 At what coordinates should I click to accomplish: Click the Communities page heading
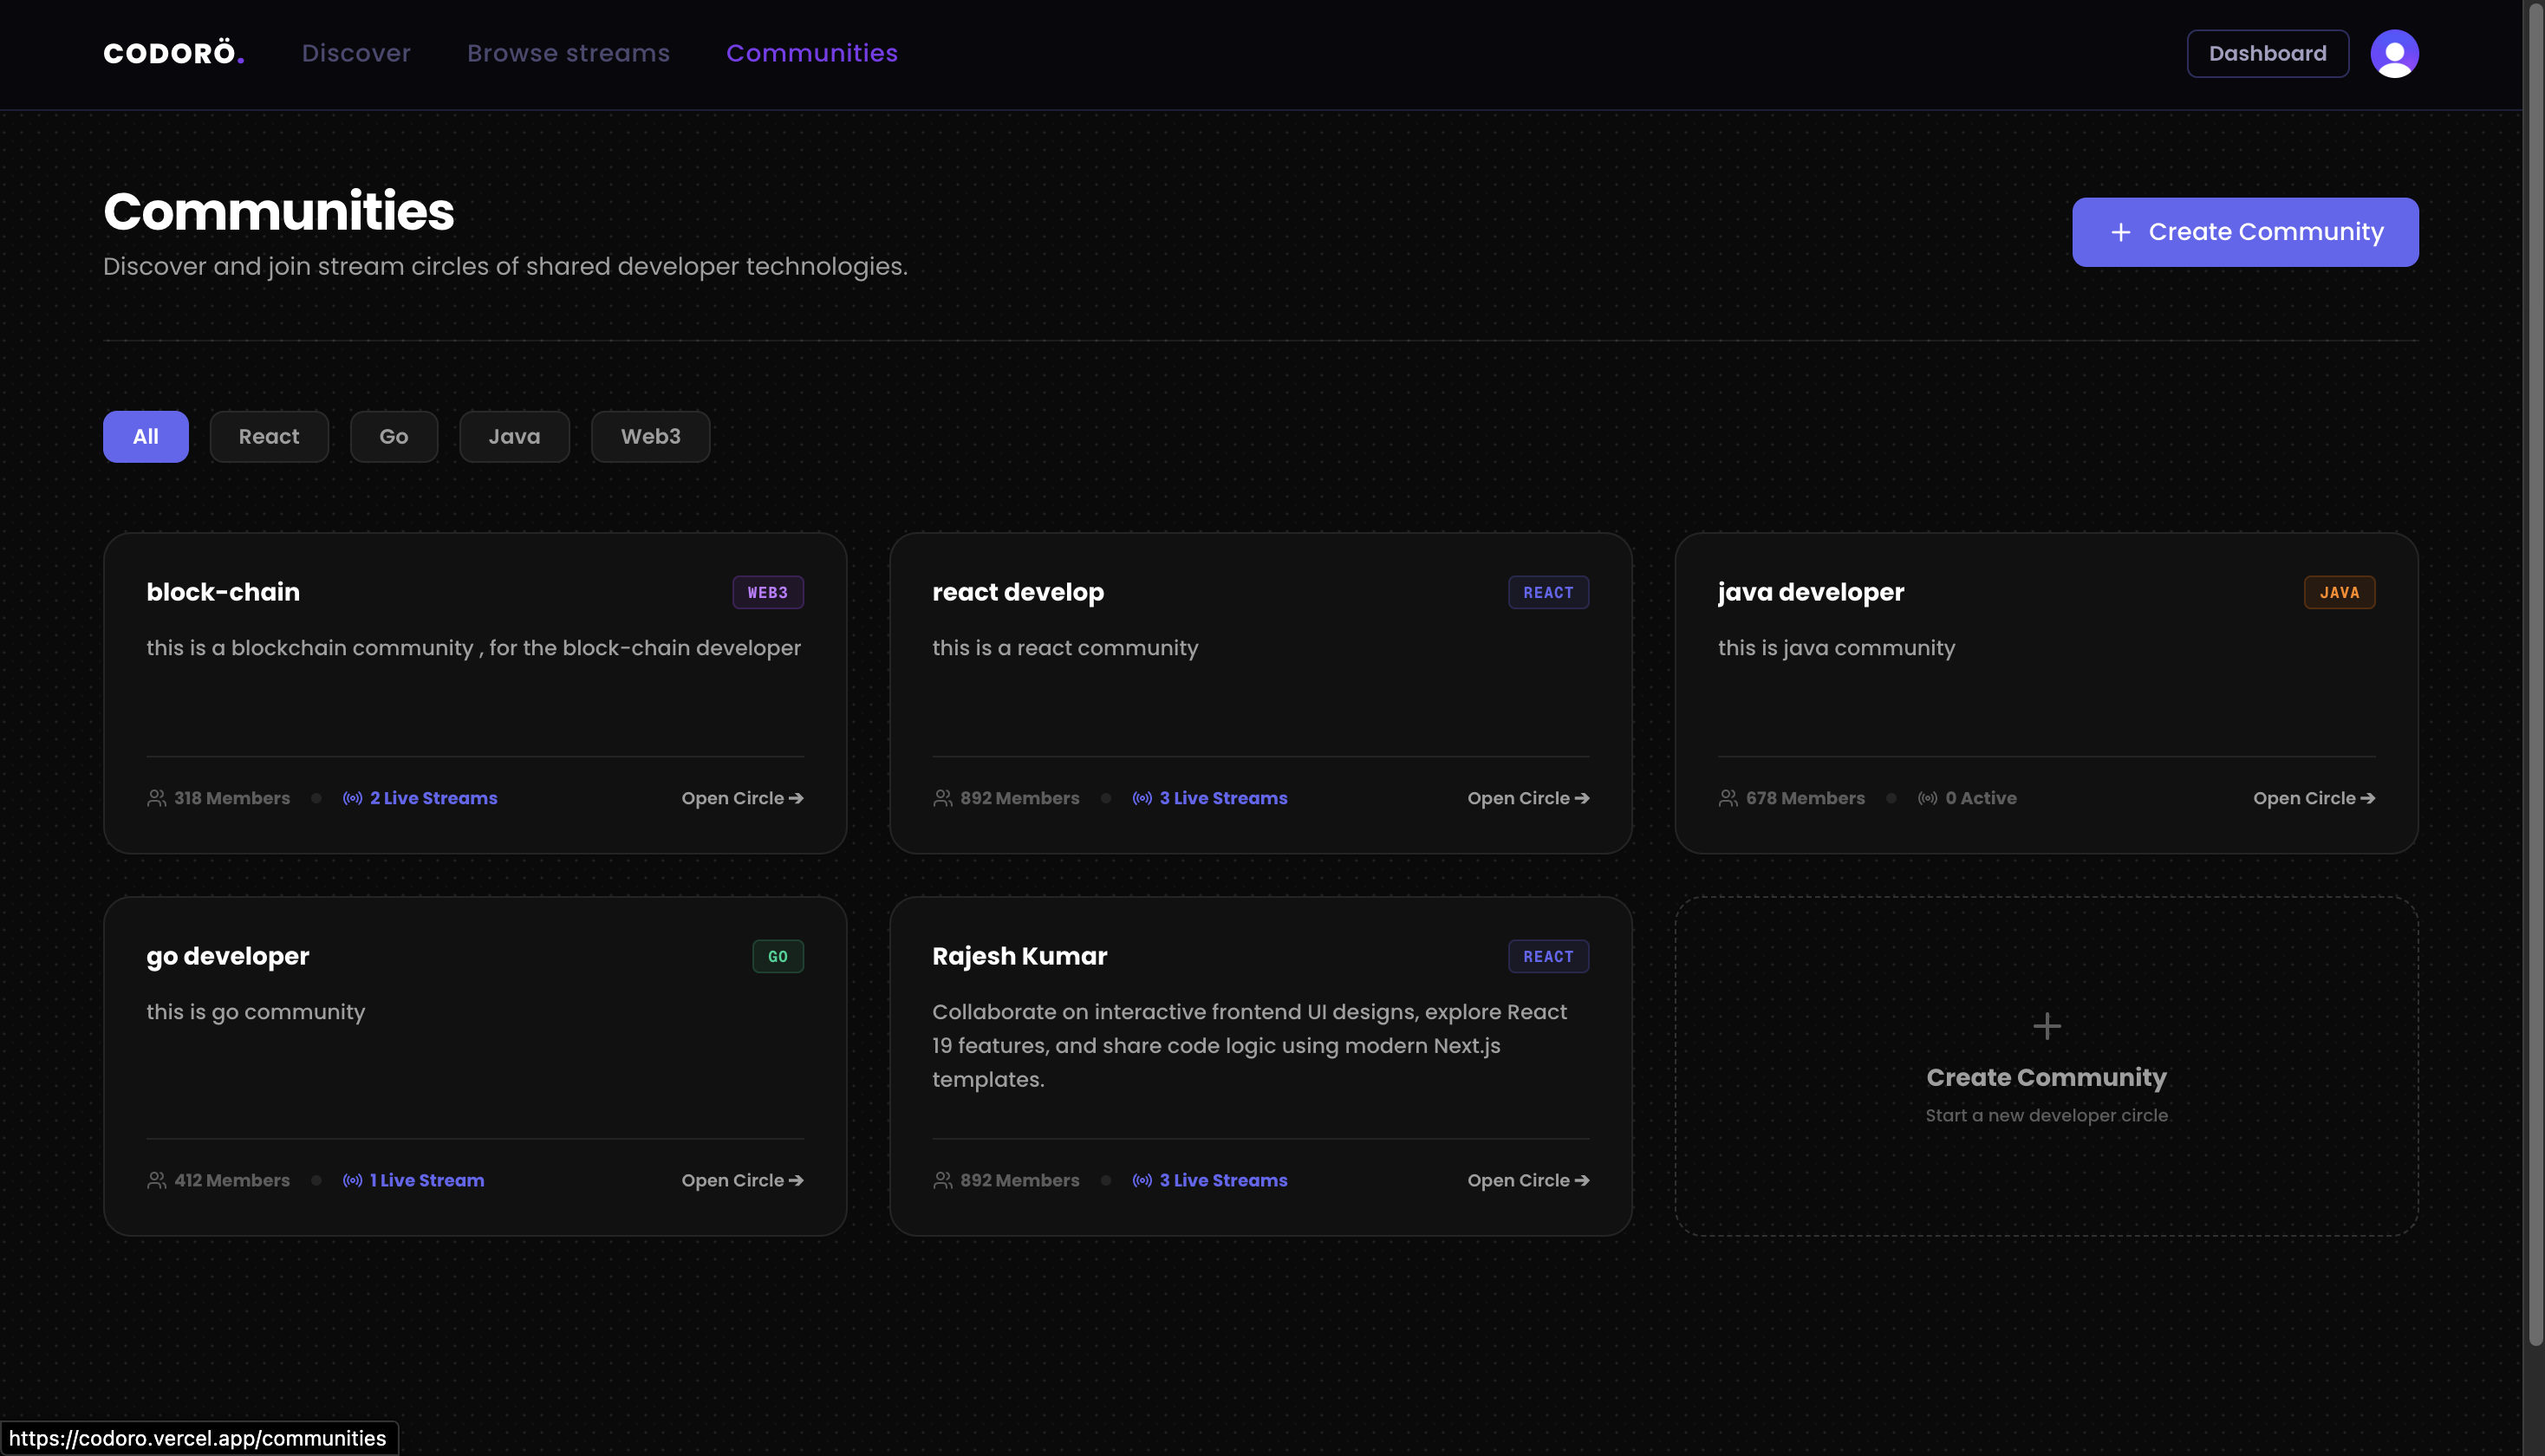(279, 211)
